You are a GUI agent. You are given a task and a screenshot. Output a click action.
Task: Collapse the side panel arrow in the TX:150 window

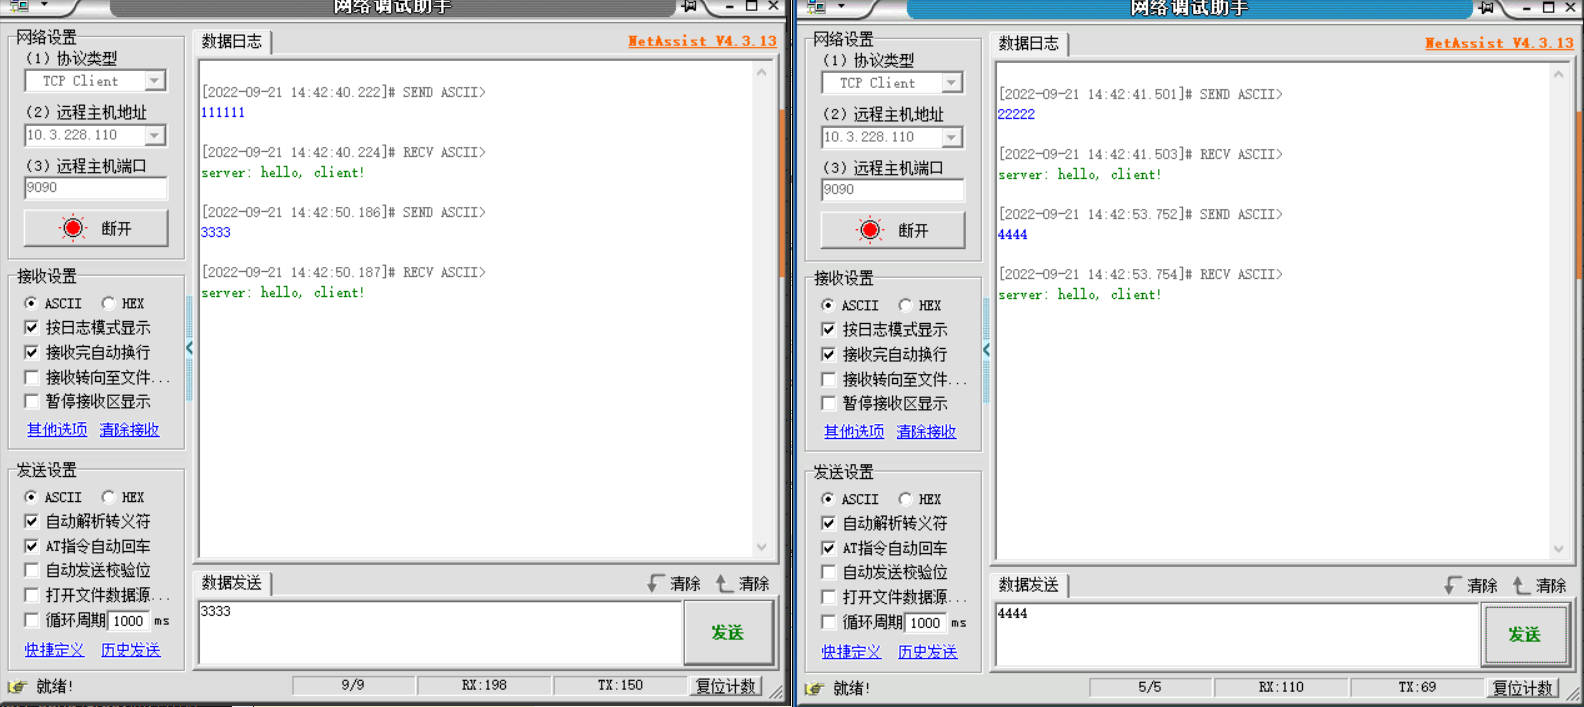[189, 348]
